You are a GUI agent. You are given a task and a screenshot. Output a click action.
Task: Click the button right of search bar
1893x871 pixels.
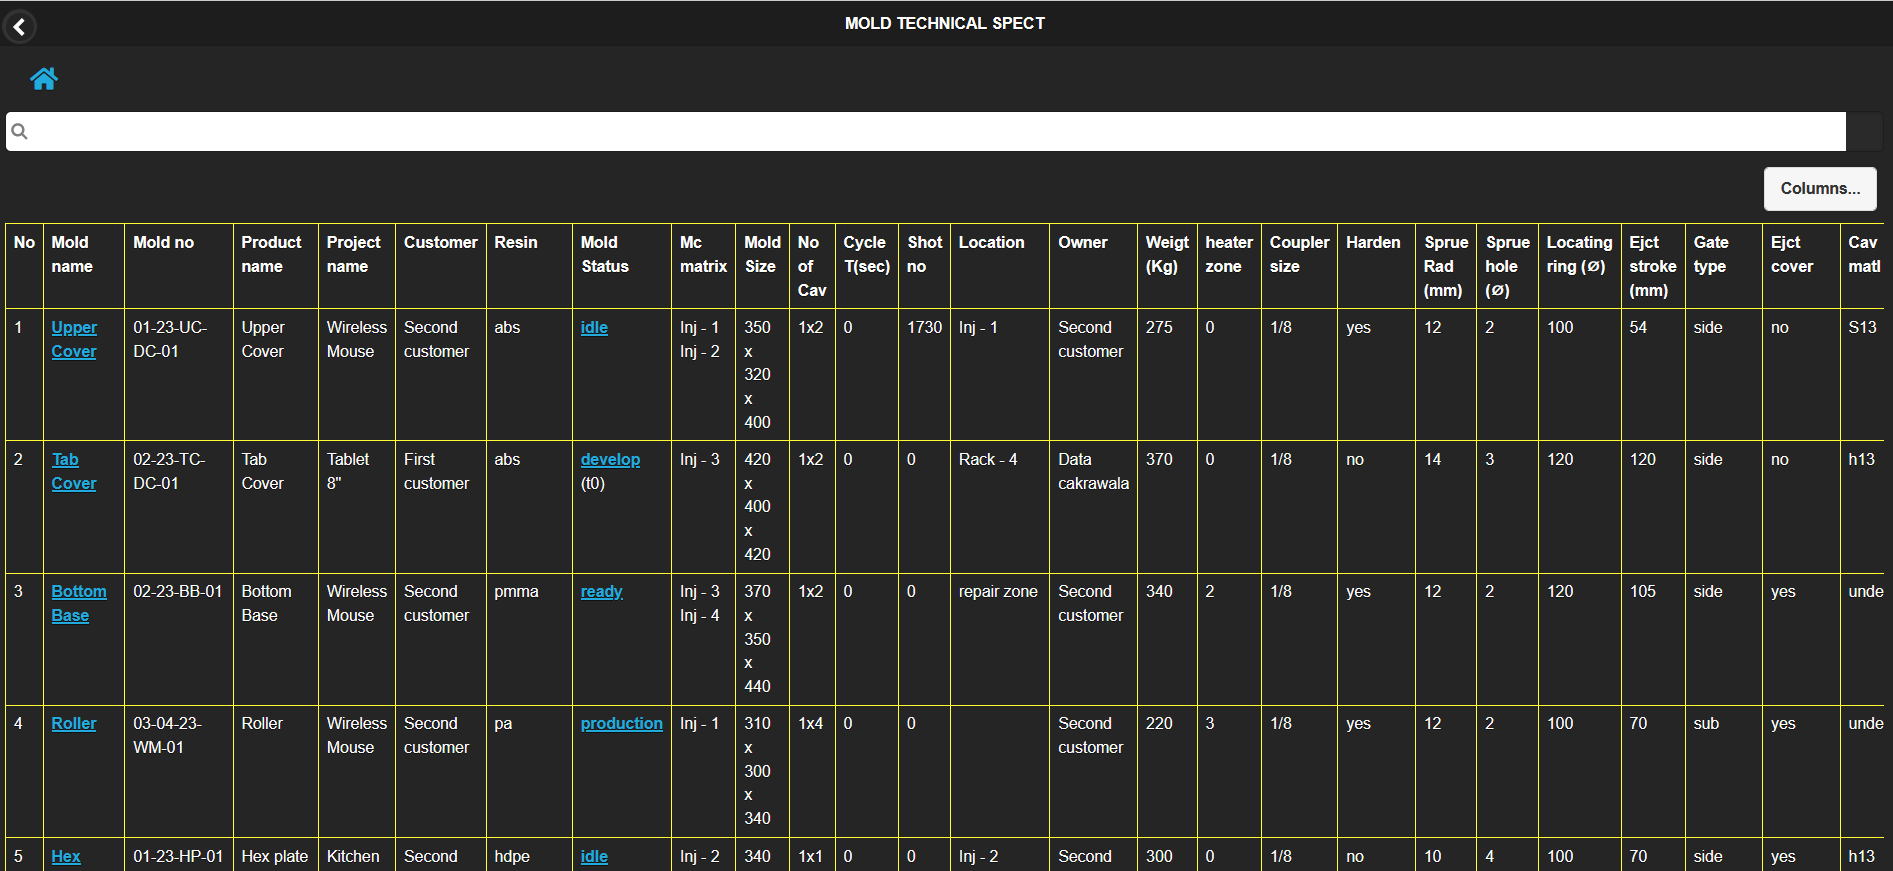(1864, 132)
